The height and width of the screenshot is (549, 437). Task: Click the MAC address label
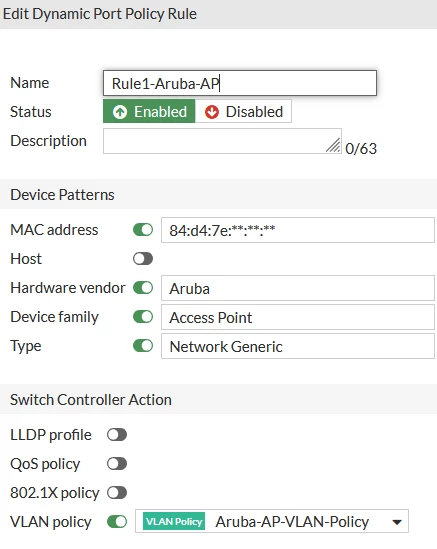click(54, 230)
